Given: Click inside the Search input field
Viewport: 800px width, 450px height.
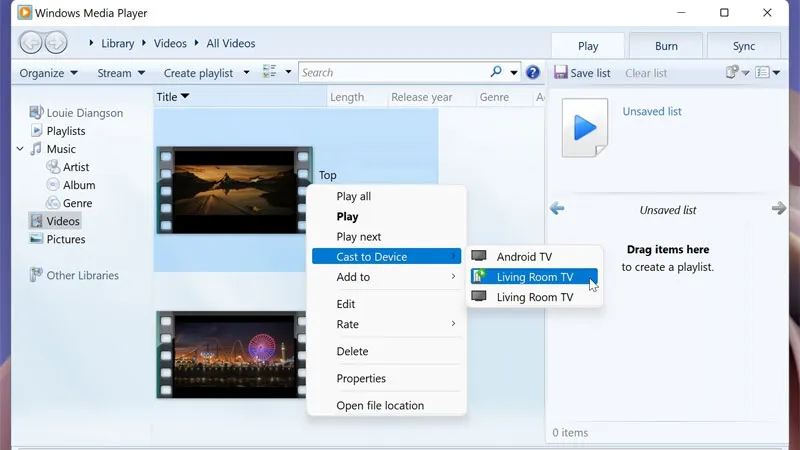Looking at the screenshot, I should pos(390,72).
